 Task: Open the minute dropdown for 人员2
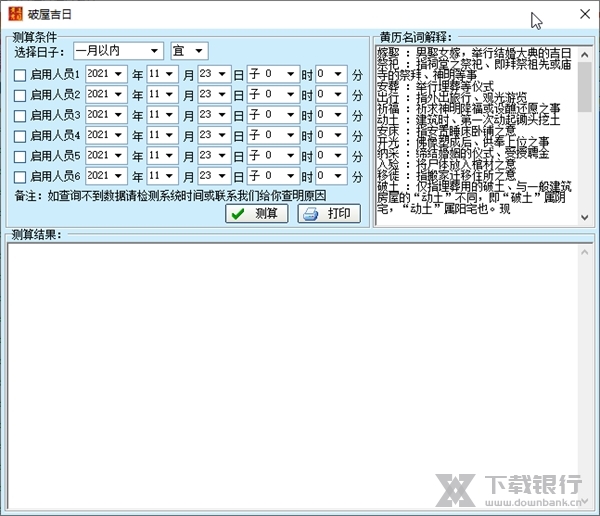[331, 94]
